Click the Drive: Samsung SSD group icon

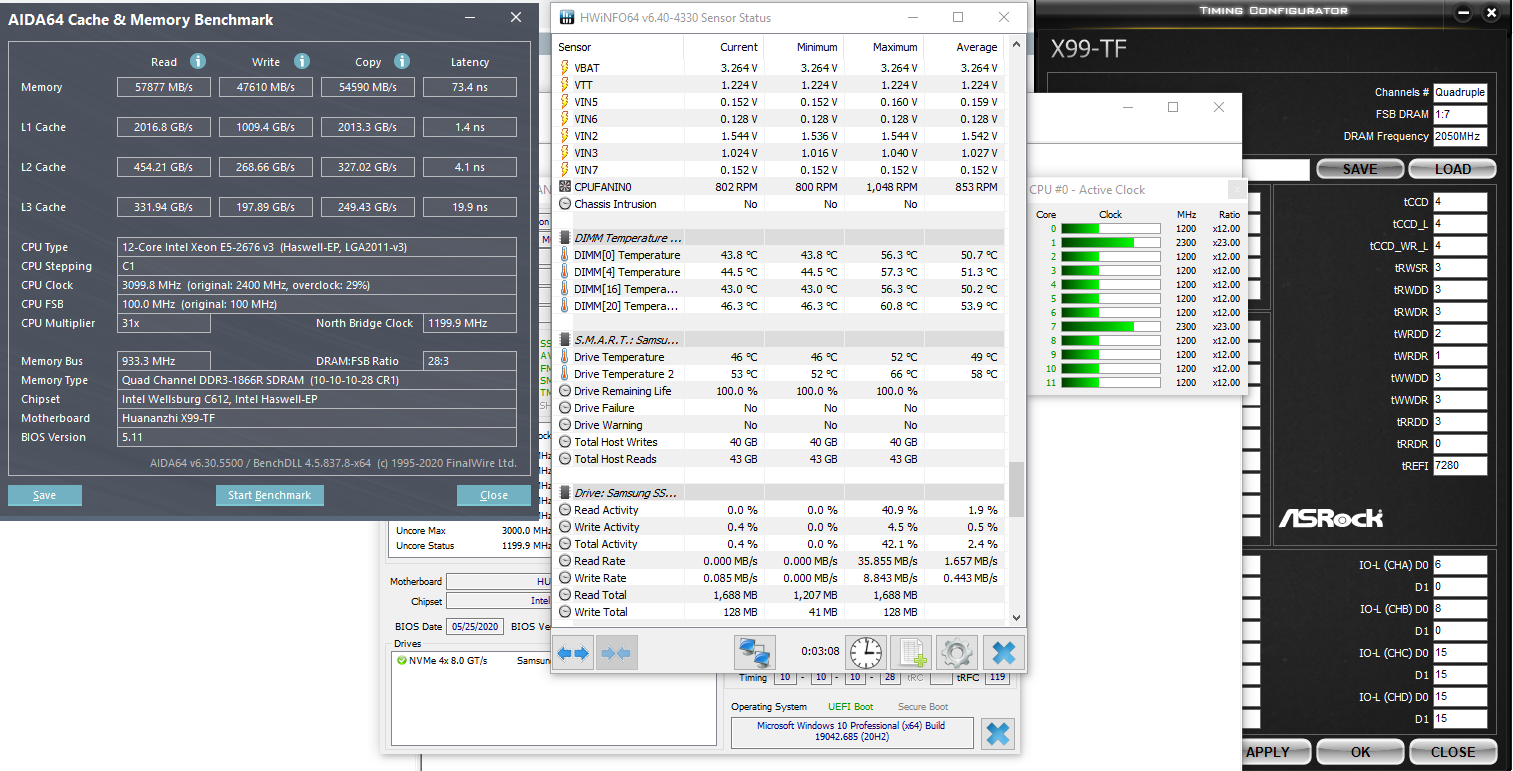[565, 493]
